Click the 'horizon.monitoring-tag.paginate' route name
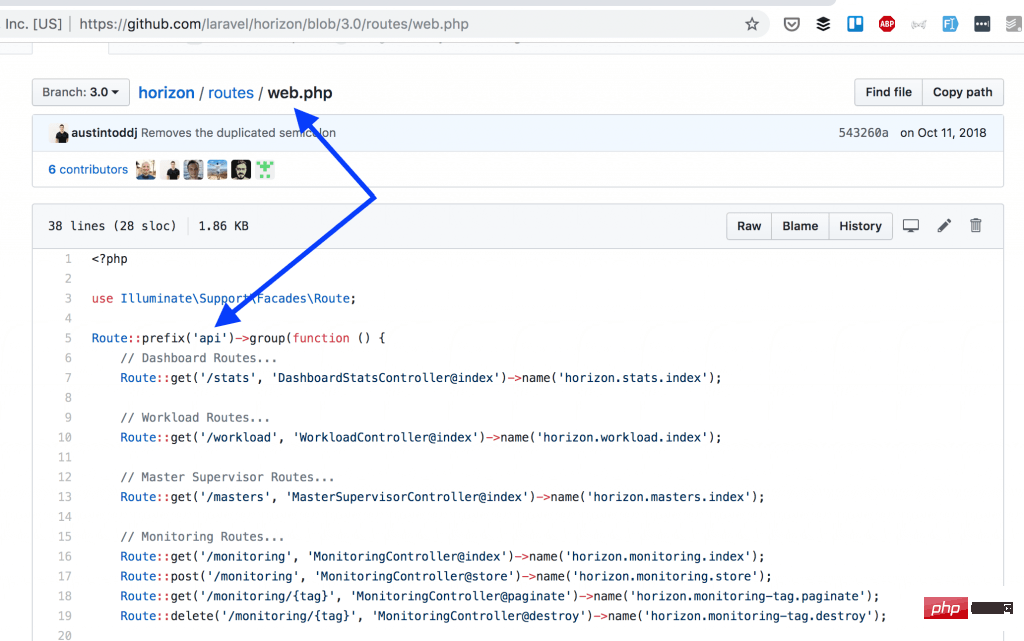 point(748,596)
